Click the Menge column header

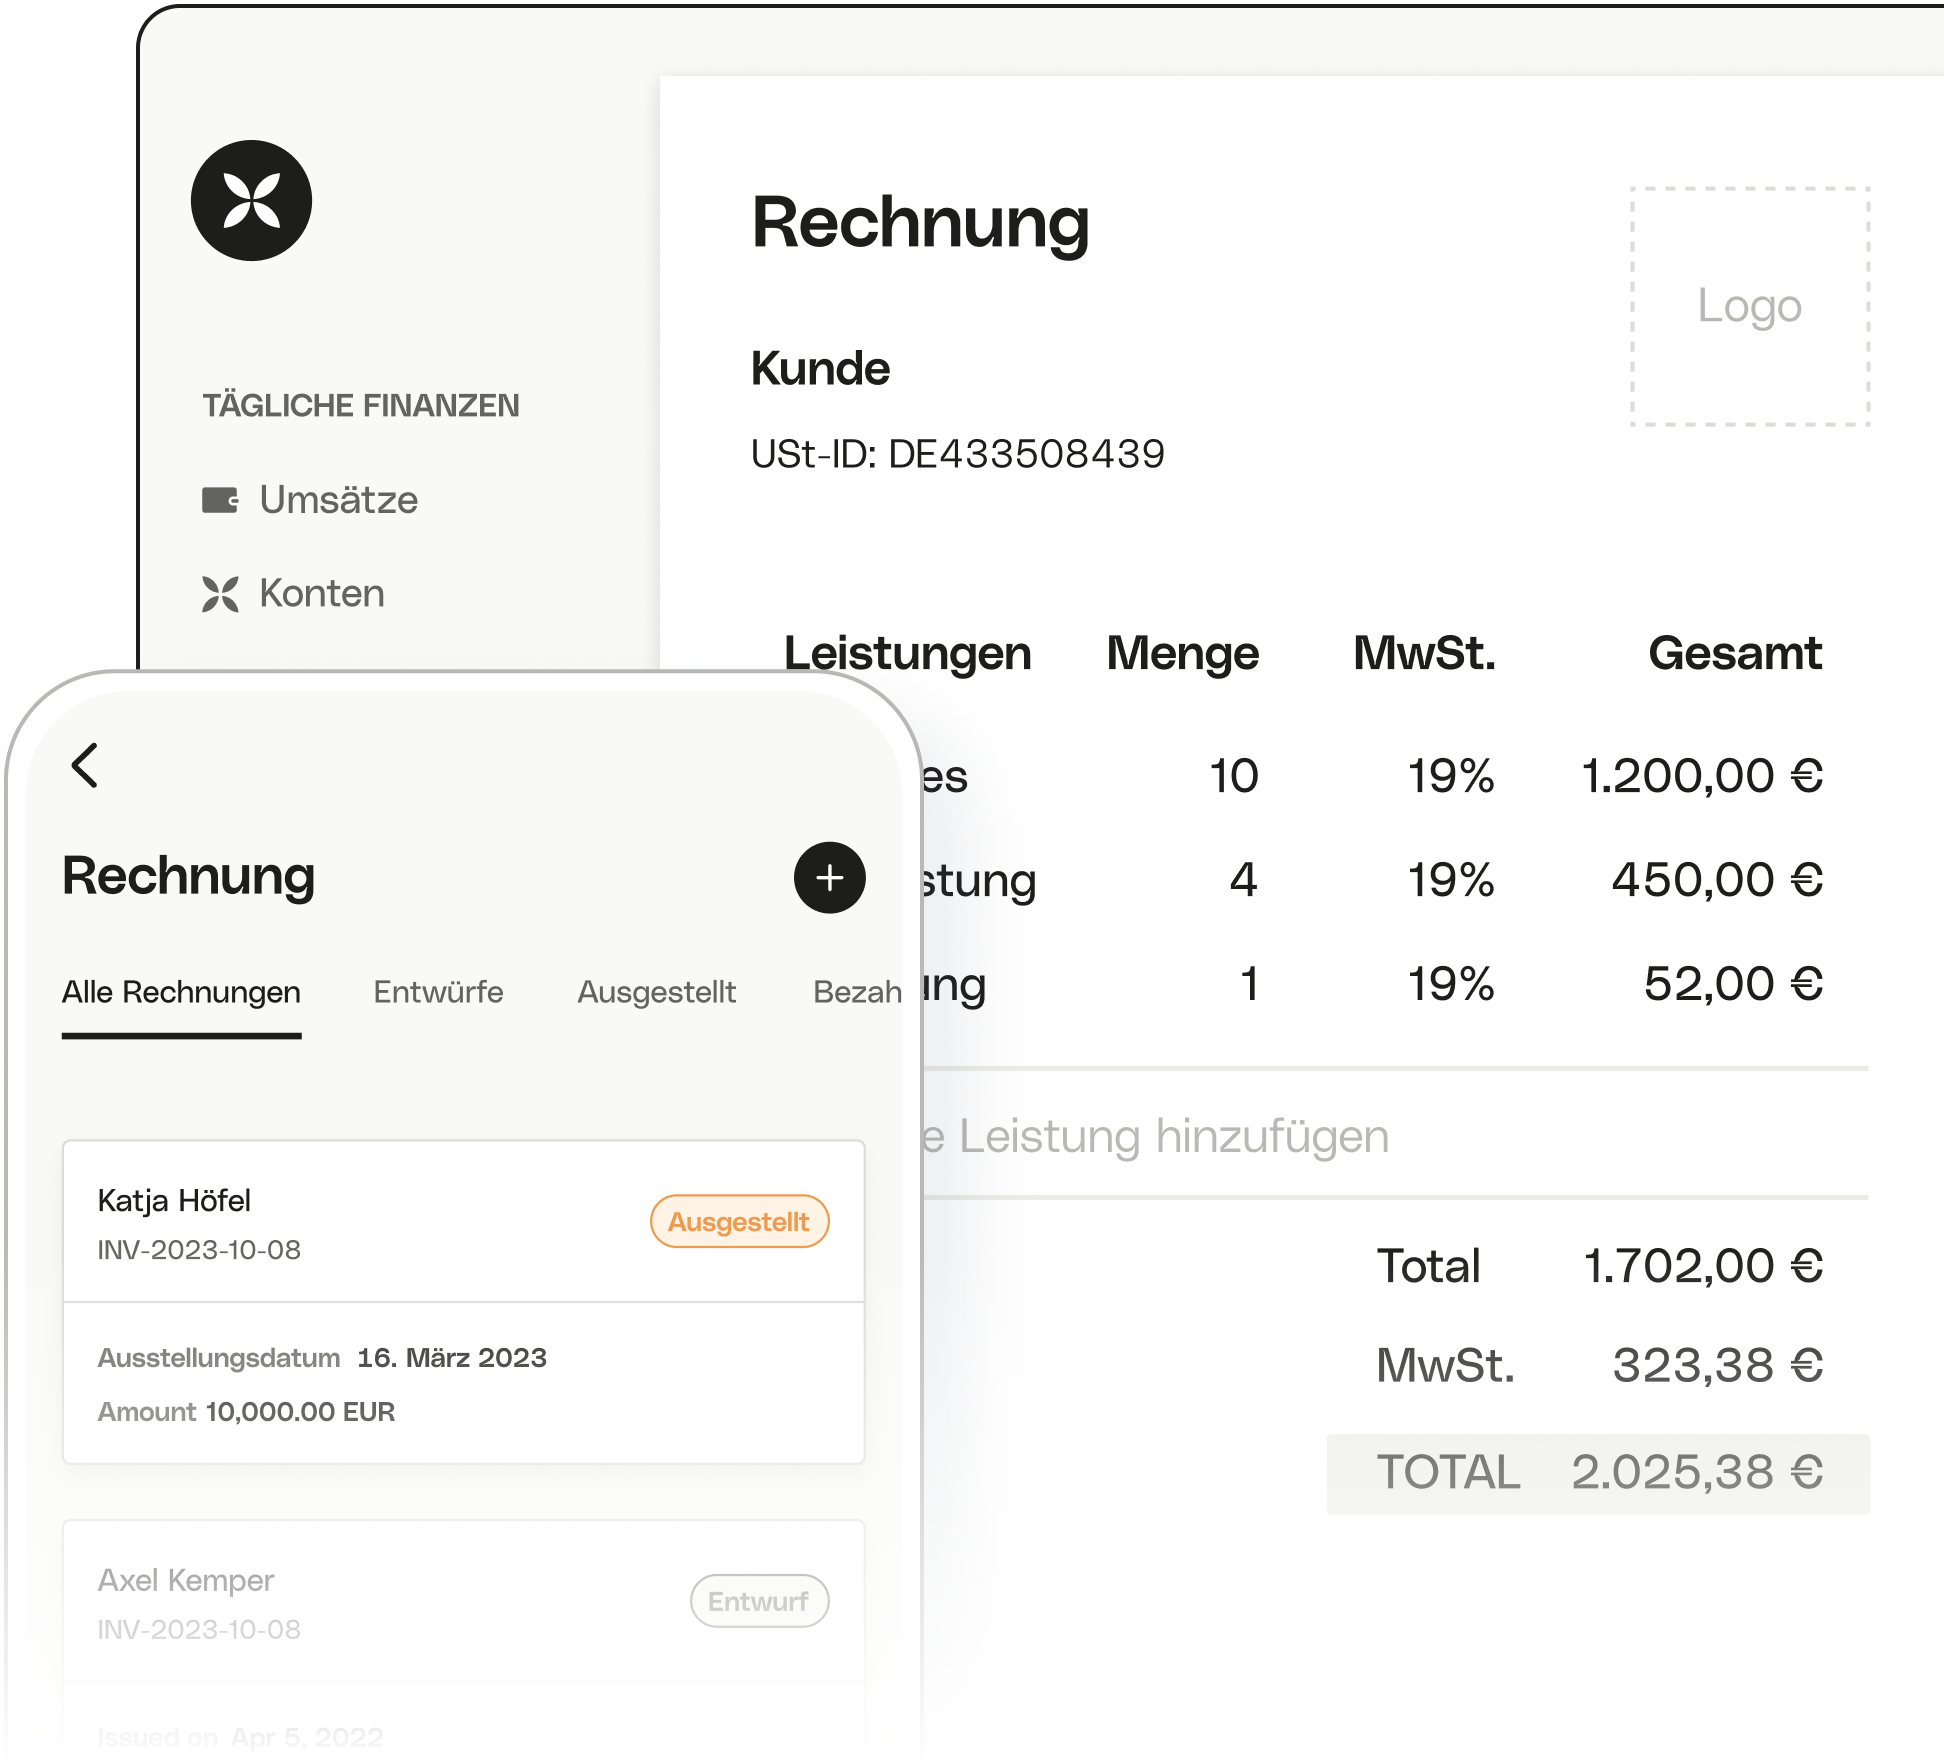pos(1182,653)
